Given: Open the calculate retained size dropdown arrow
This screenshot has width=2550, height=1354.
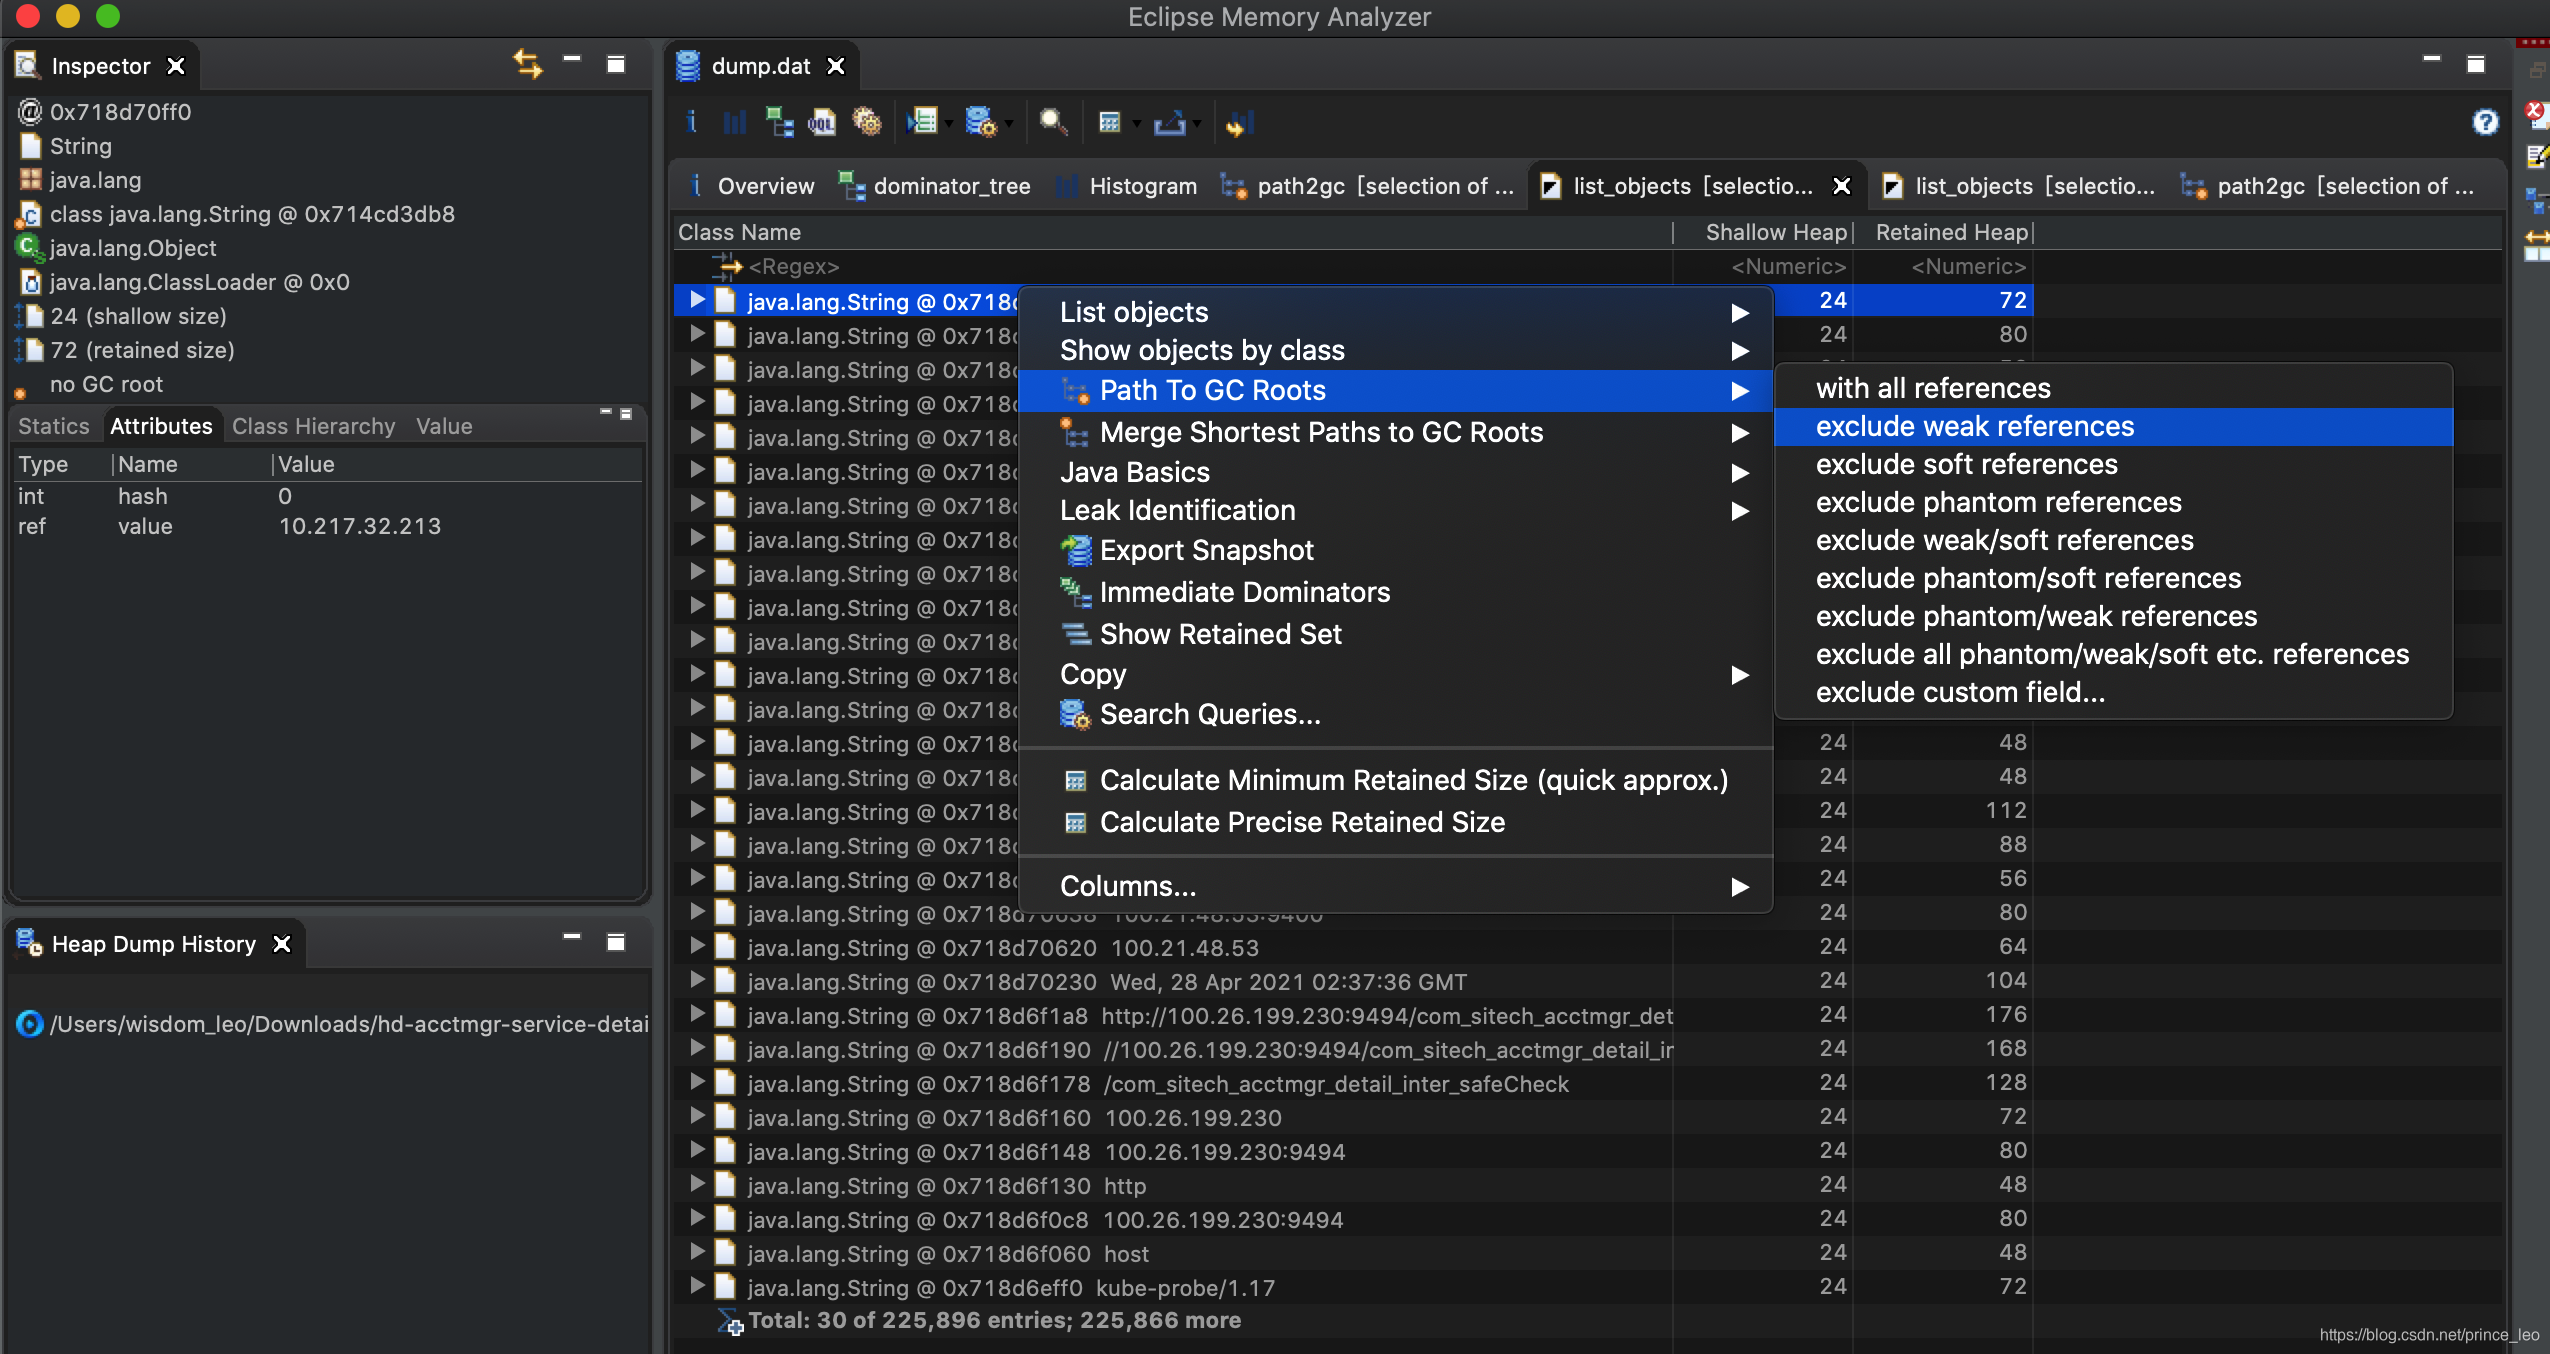Looking at the screenshot, I should [1137, 124].
